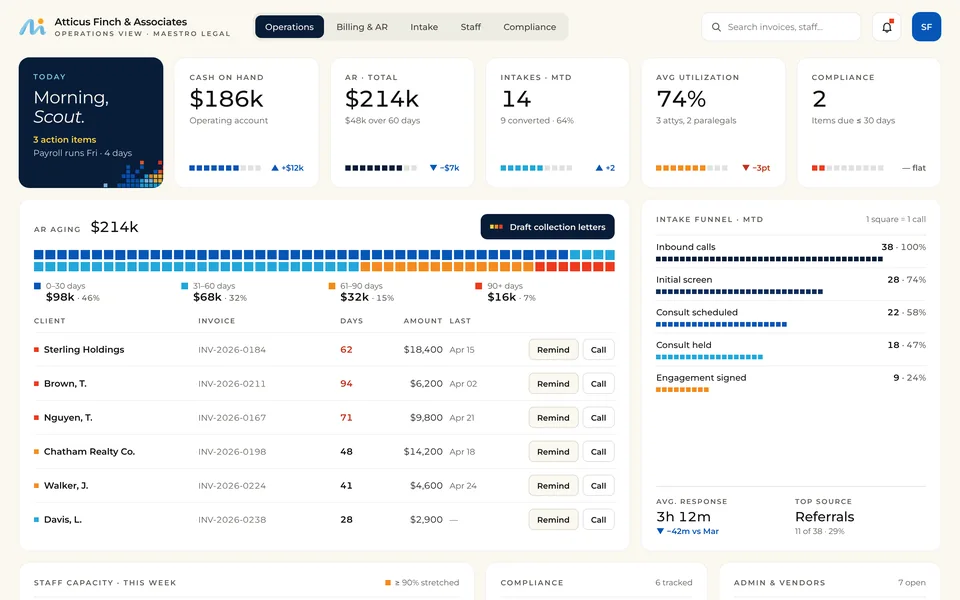The height and width of the screenshot is (600, 960).
Task: Open the Cash on Hand $186k card
Action: click(x=247, y=122)
